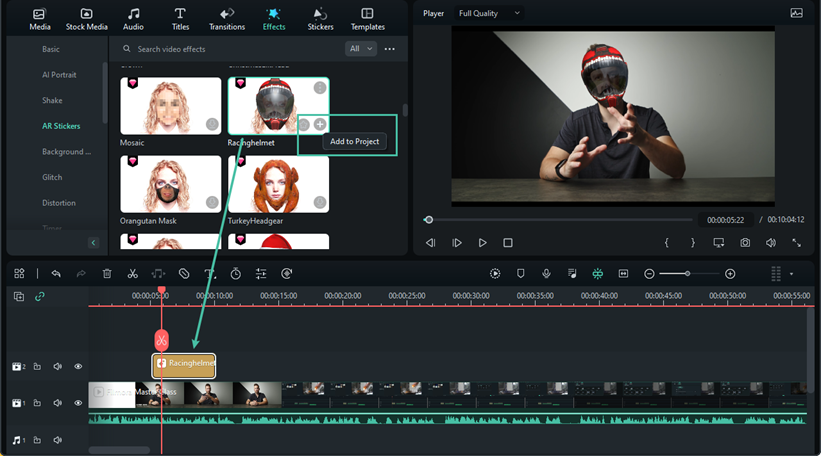
Task: Open the player scope view icon
Action: 796,13
